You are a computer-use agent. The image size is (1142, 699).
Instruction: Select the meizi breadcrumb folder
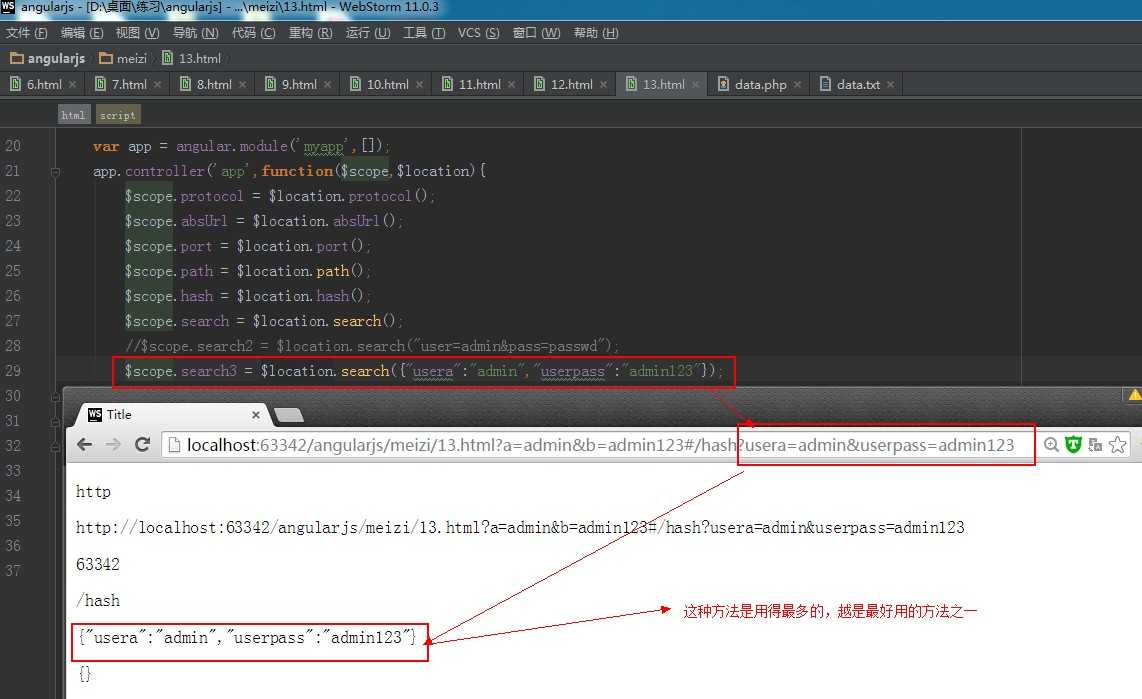pos(123,58)
